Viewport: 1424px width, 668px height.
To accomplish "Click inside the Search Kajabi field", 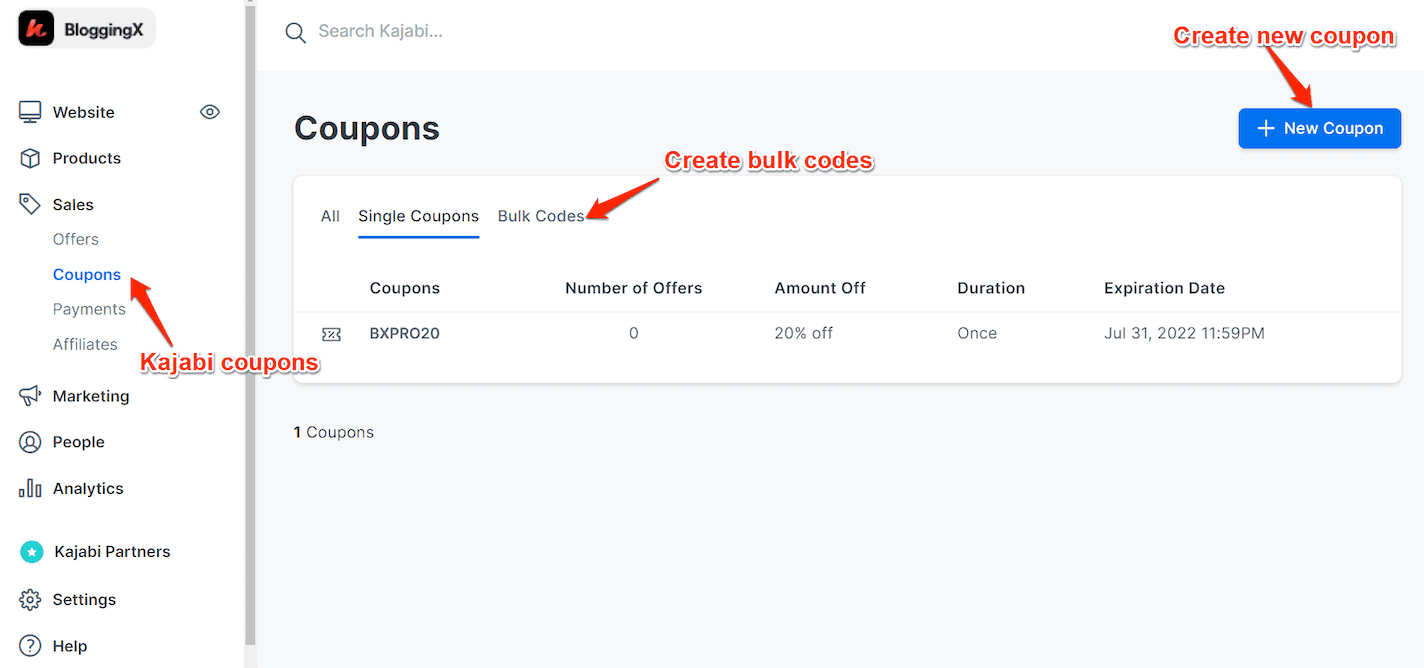I will click(400, 31).
